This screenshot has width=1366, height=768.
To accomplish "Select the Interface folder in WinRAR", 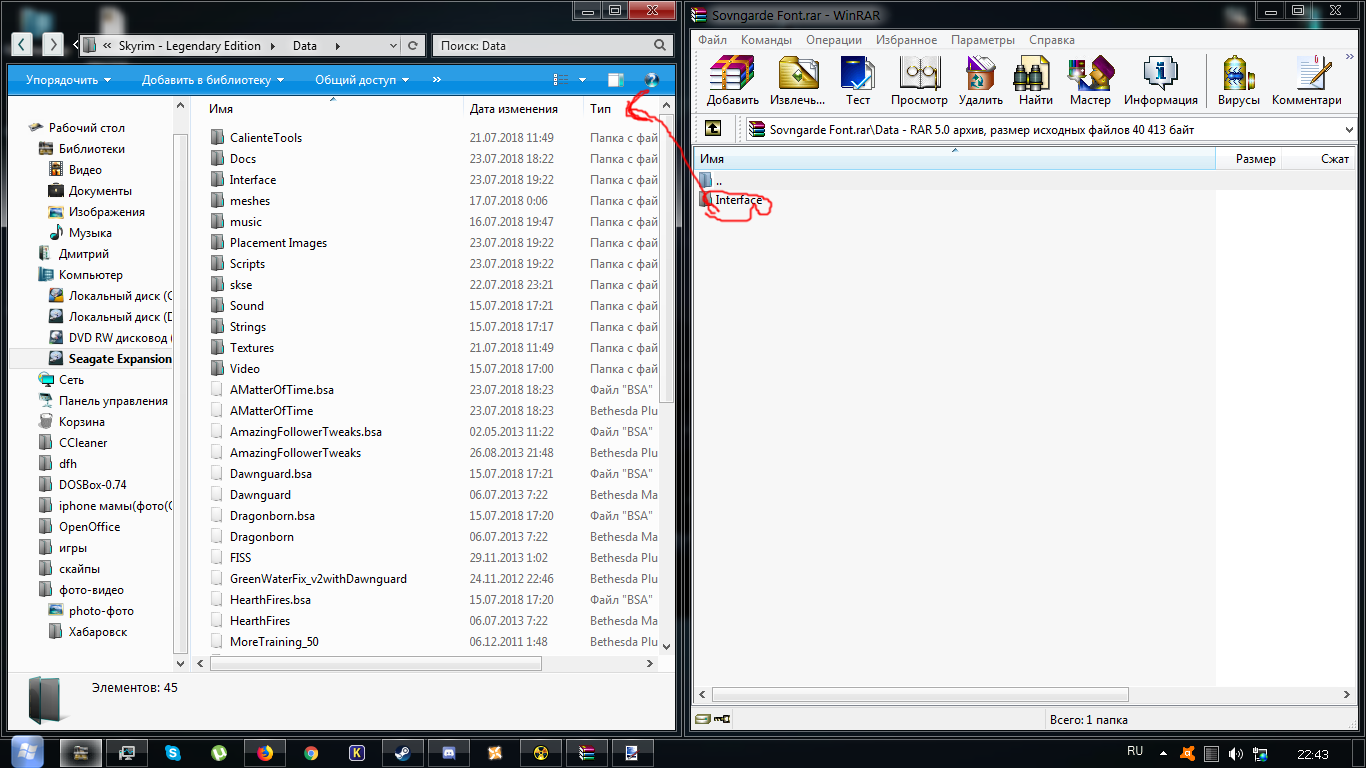I will (x=731, y=200).
